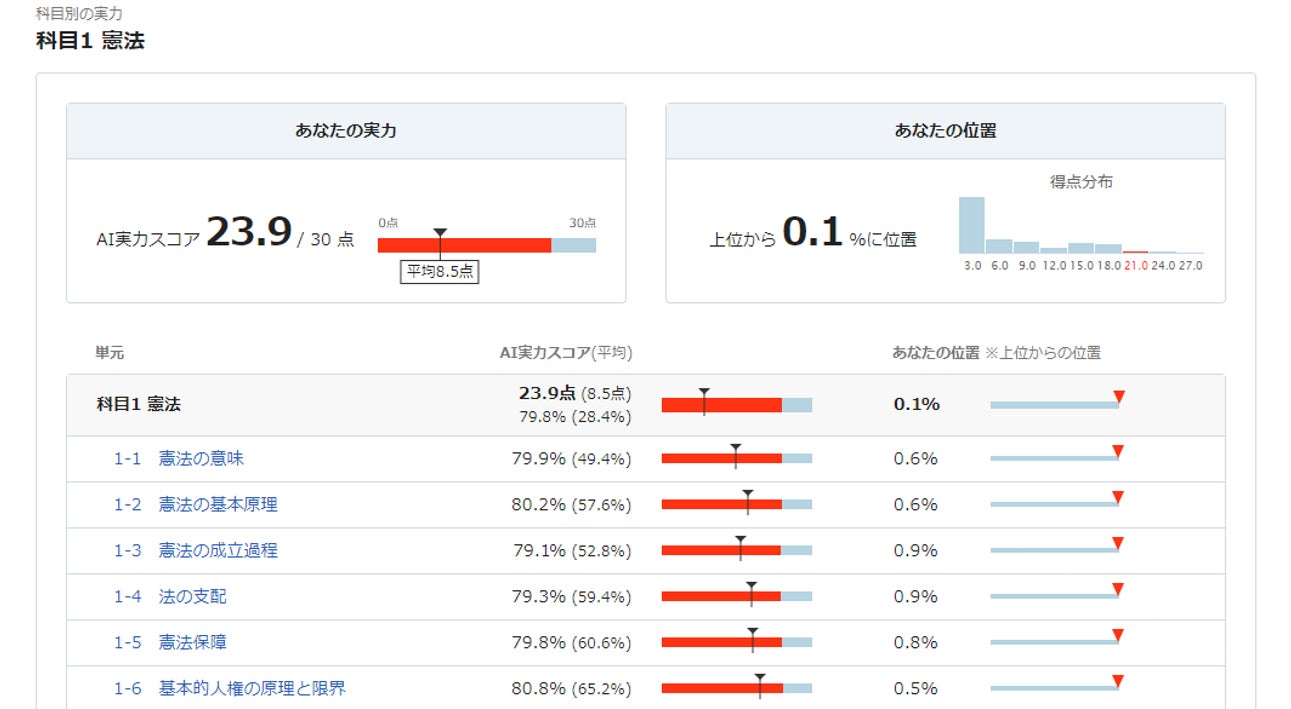The height and width of the screenshot is (709, 1291).
Task: Click the tallest histogram bar at 3.0
Action: click(x=971, y=225)
